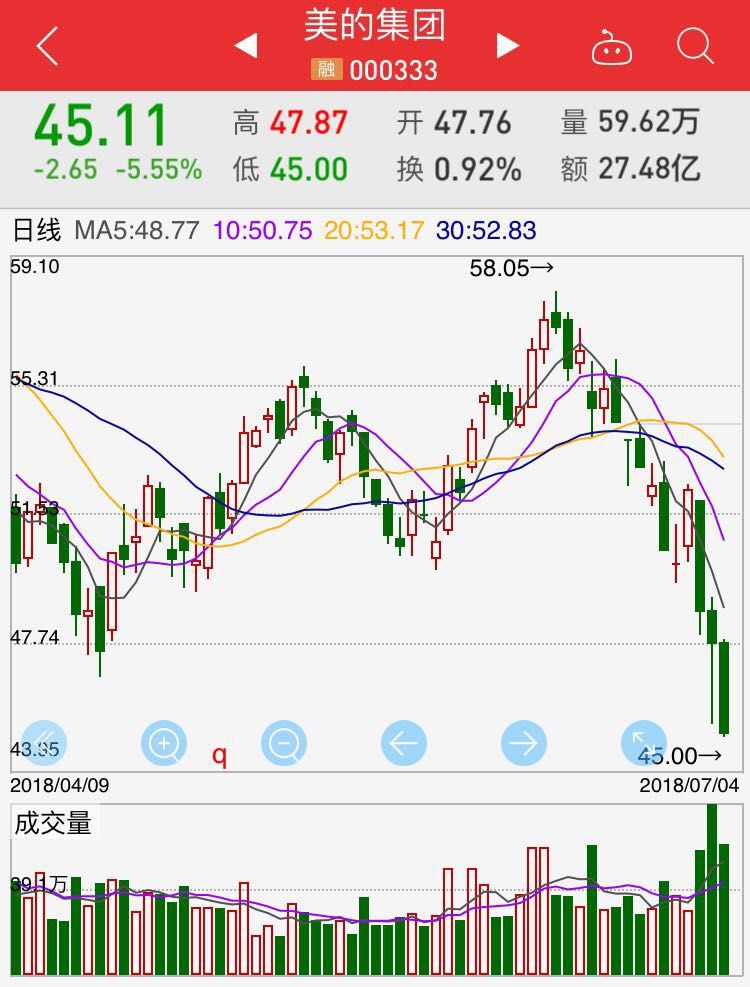Tap the orange 20:53.17 MA label
This screenshot has width=750, height=987.
pos(374,230)
